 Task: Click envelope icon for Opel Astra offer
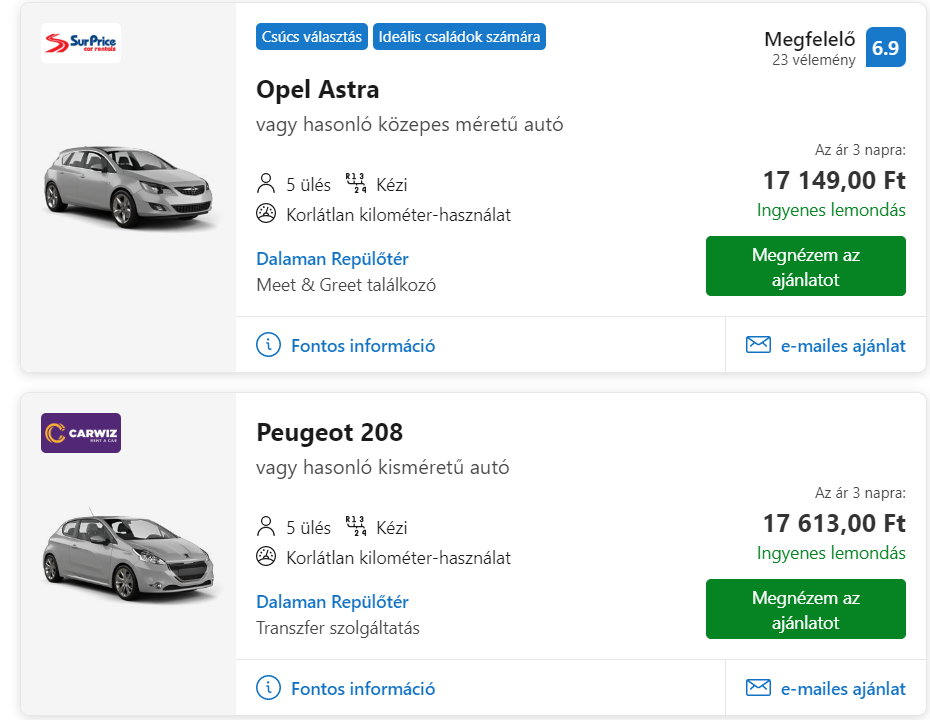(758, 345)
